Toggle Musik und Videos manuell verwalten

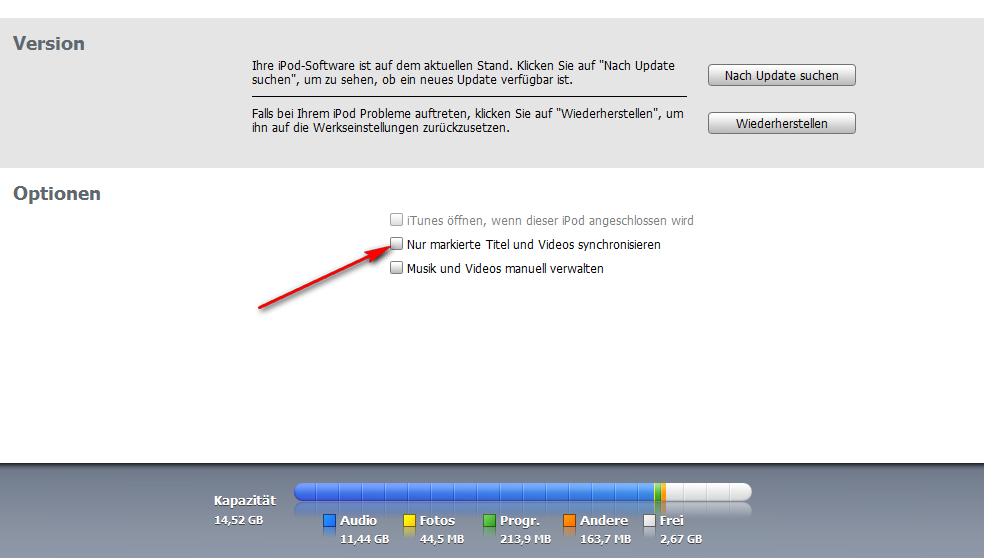pyautogui.click(x=396, y=267)
